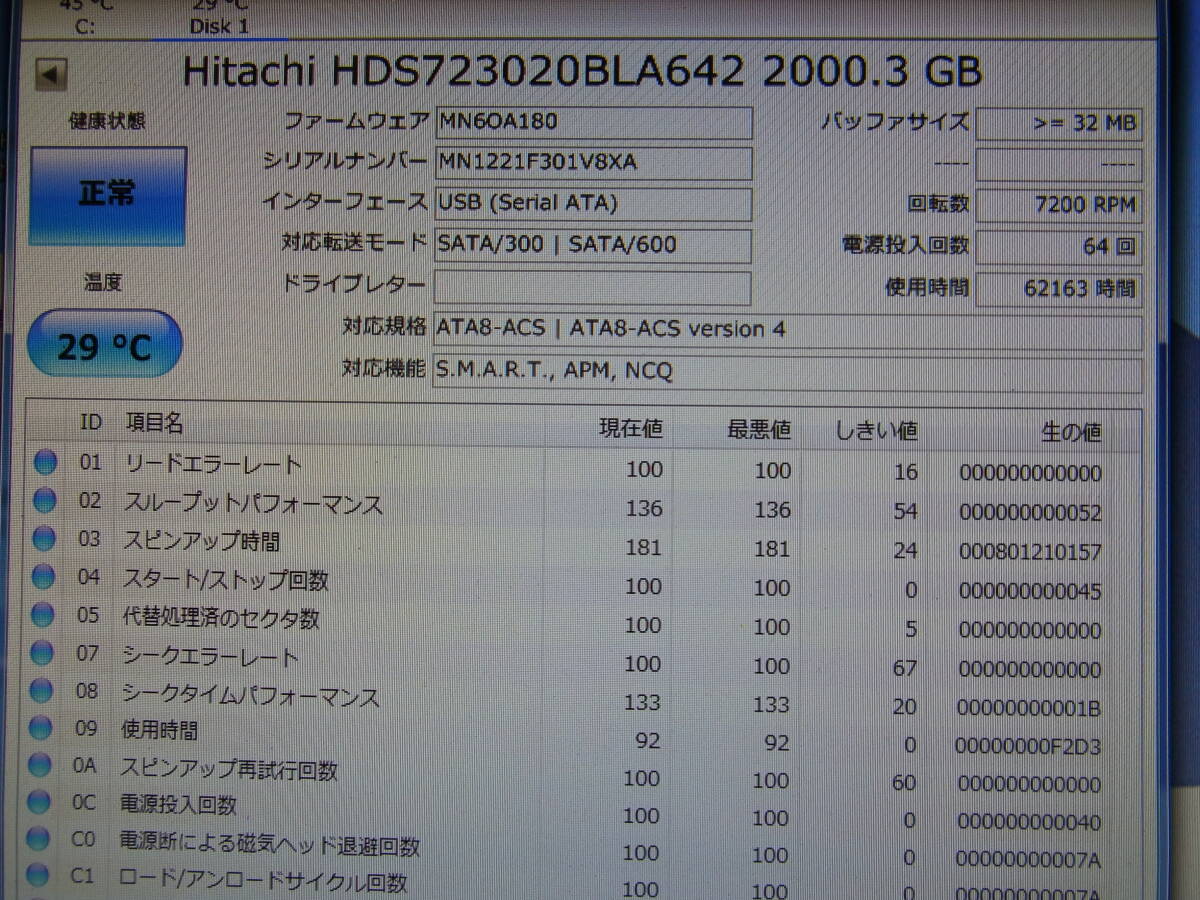Click the previous disk arrow button

[x=51, y=74]
